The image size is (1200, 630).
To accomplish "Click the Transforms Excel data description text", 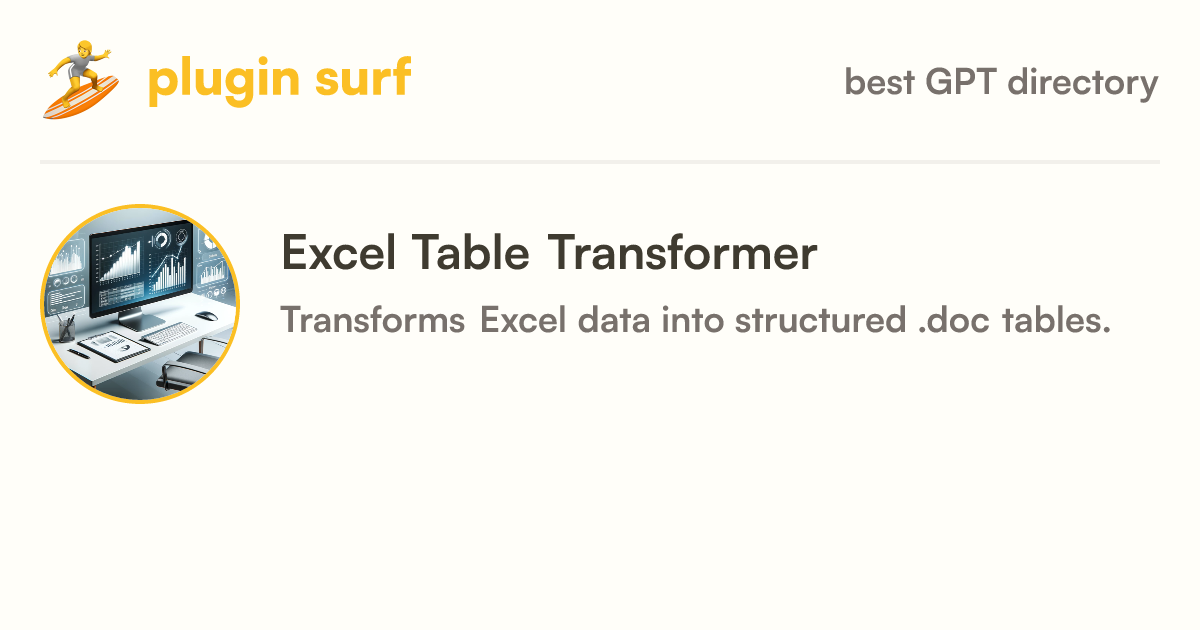I will click(696, 321).
